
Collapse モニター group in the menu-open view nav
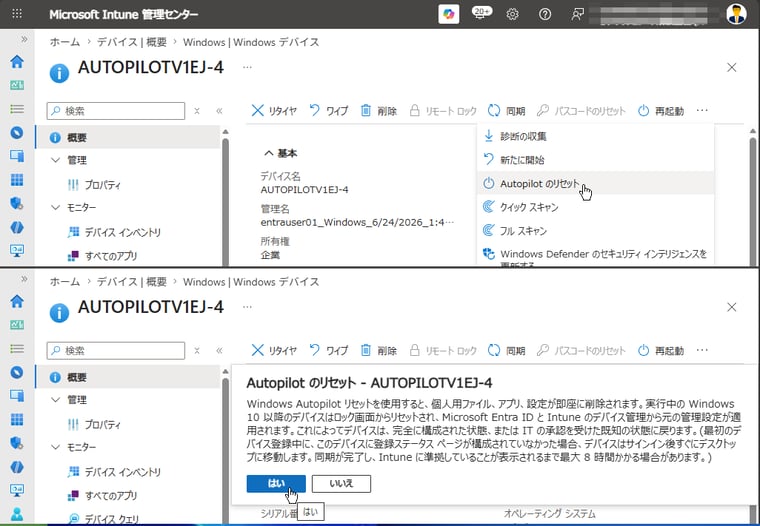pyautogui.click(x=56, y=207)
